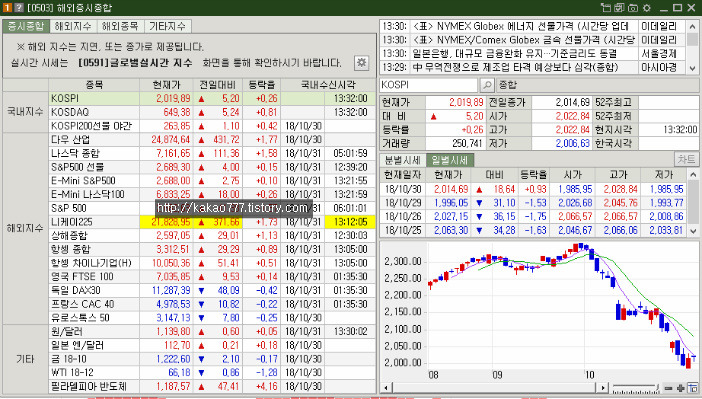Switch to the 해외지수 tab
The height and width of the screenshot is (399, 702).
tap(73, 26)
